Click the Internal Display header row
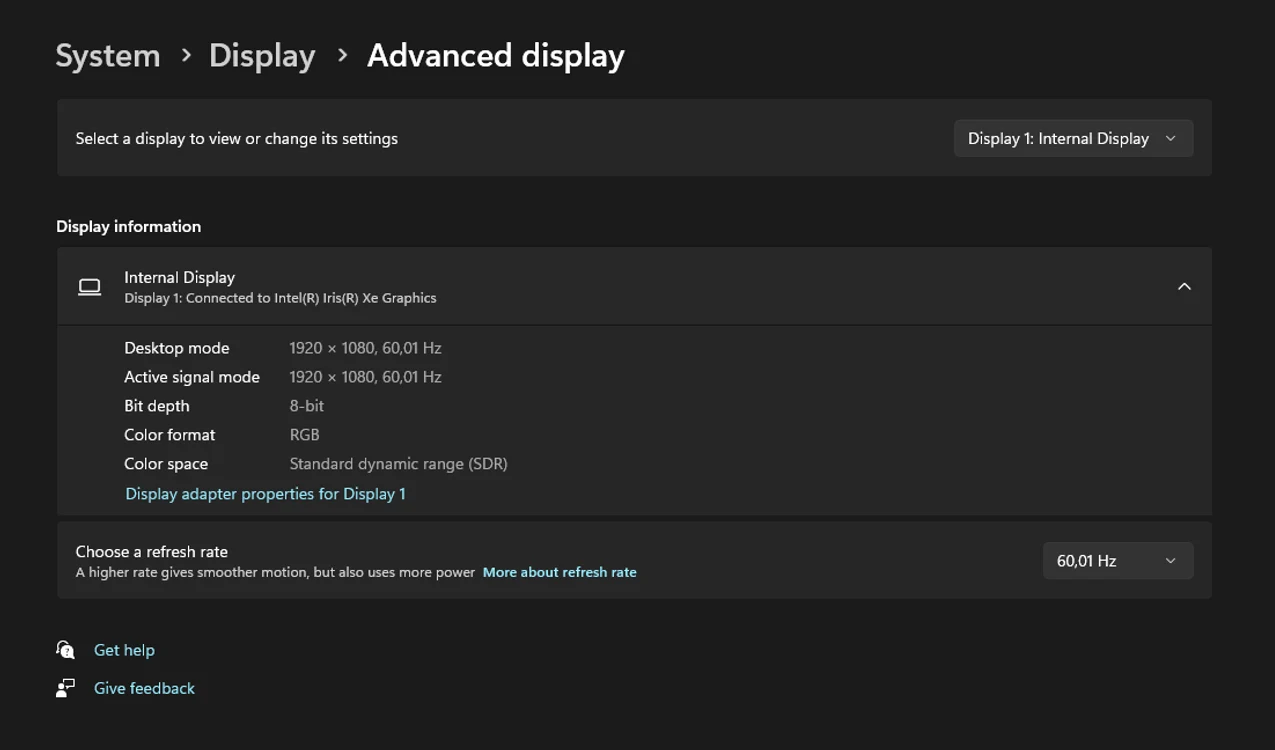1275x750 pixels. pos(634,286)
